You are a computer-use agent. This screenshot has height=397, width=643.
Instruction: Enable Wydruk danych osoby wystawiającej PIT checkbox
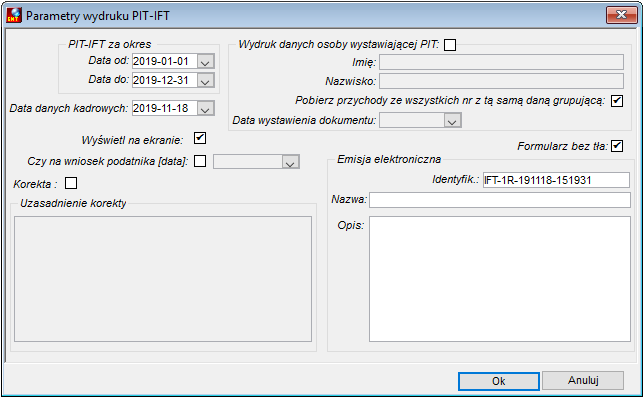click(x=450, y=45)
